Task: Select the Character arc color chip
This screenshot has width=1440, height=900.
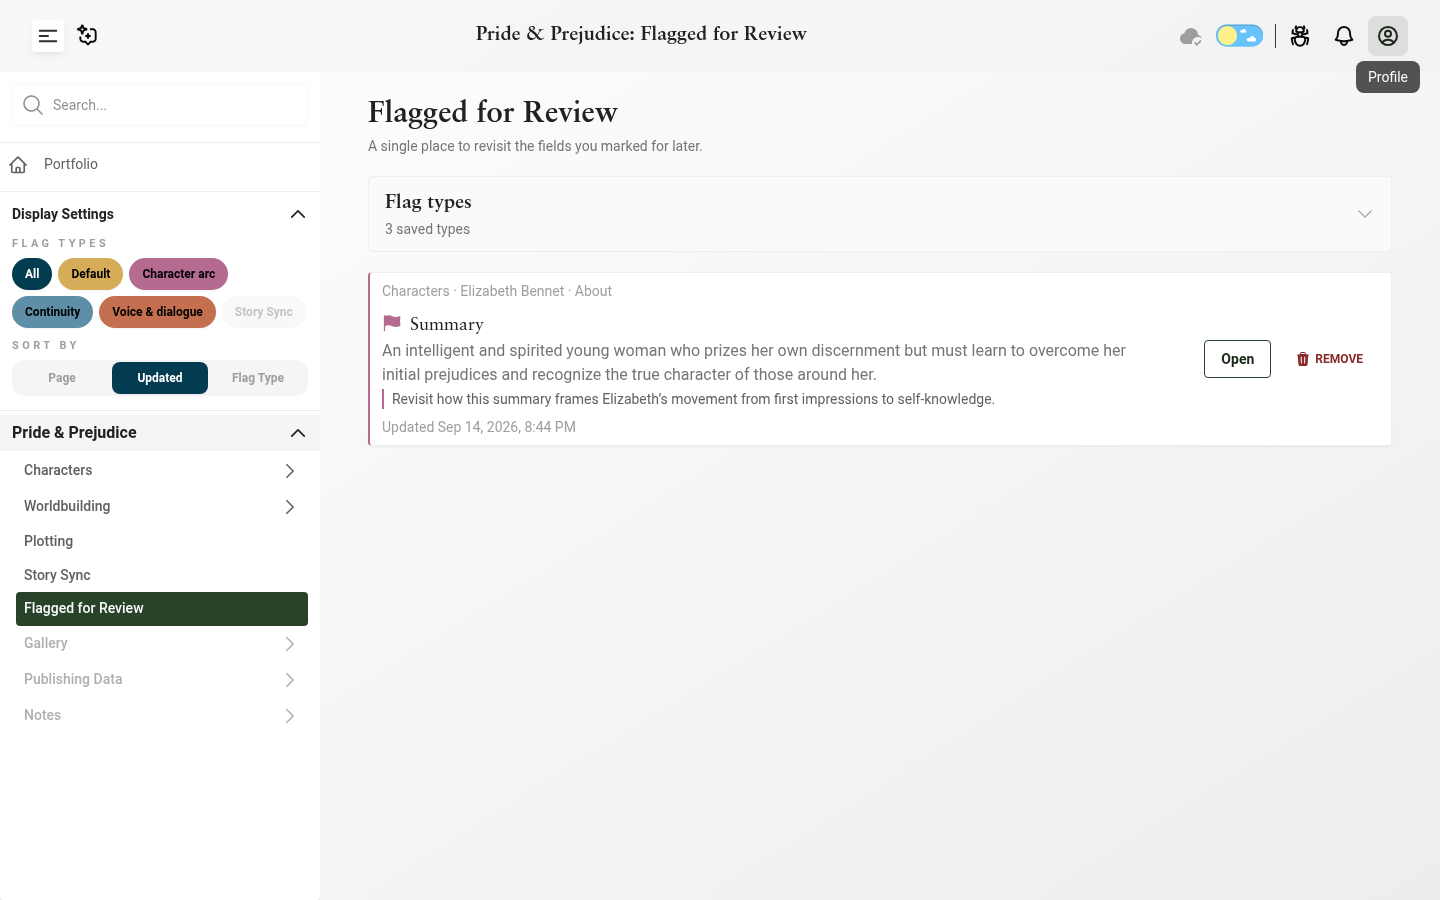Action: click(x=178, y=274)
